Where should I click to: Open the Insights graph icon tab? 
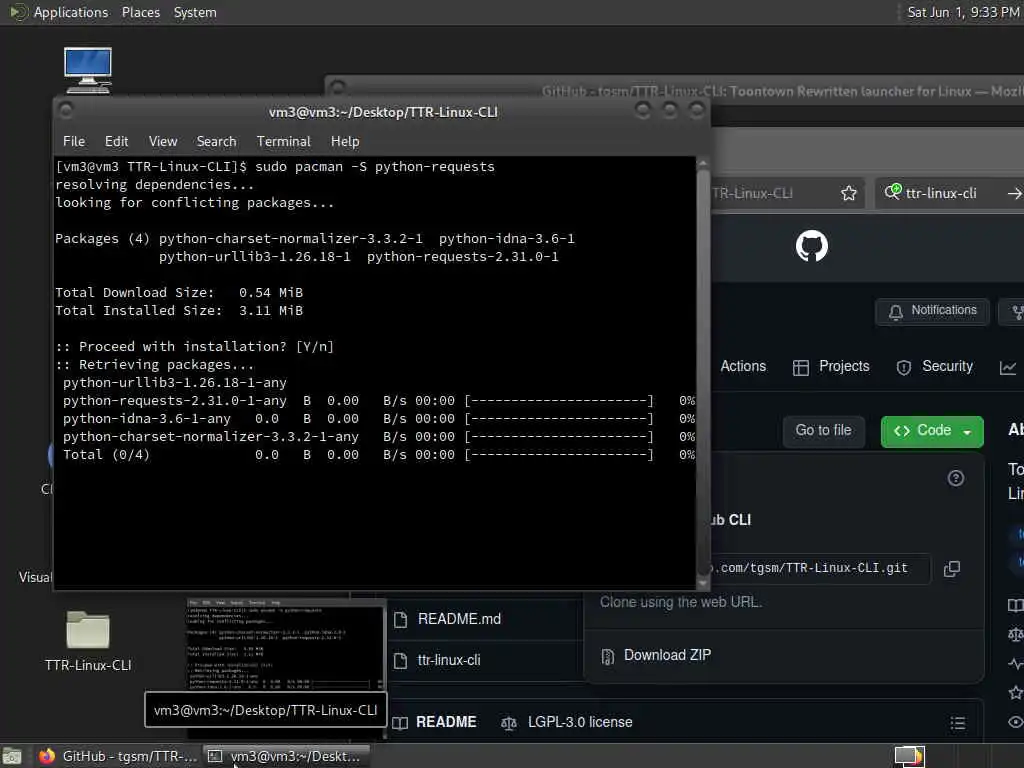point(1008,368)
